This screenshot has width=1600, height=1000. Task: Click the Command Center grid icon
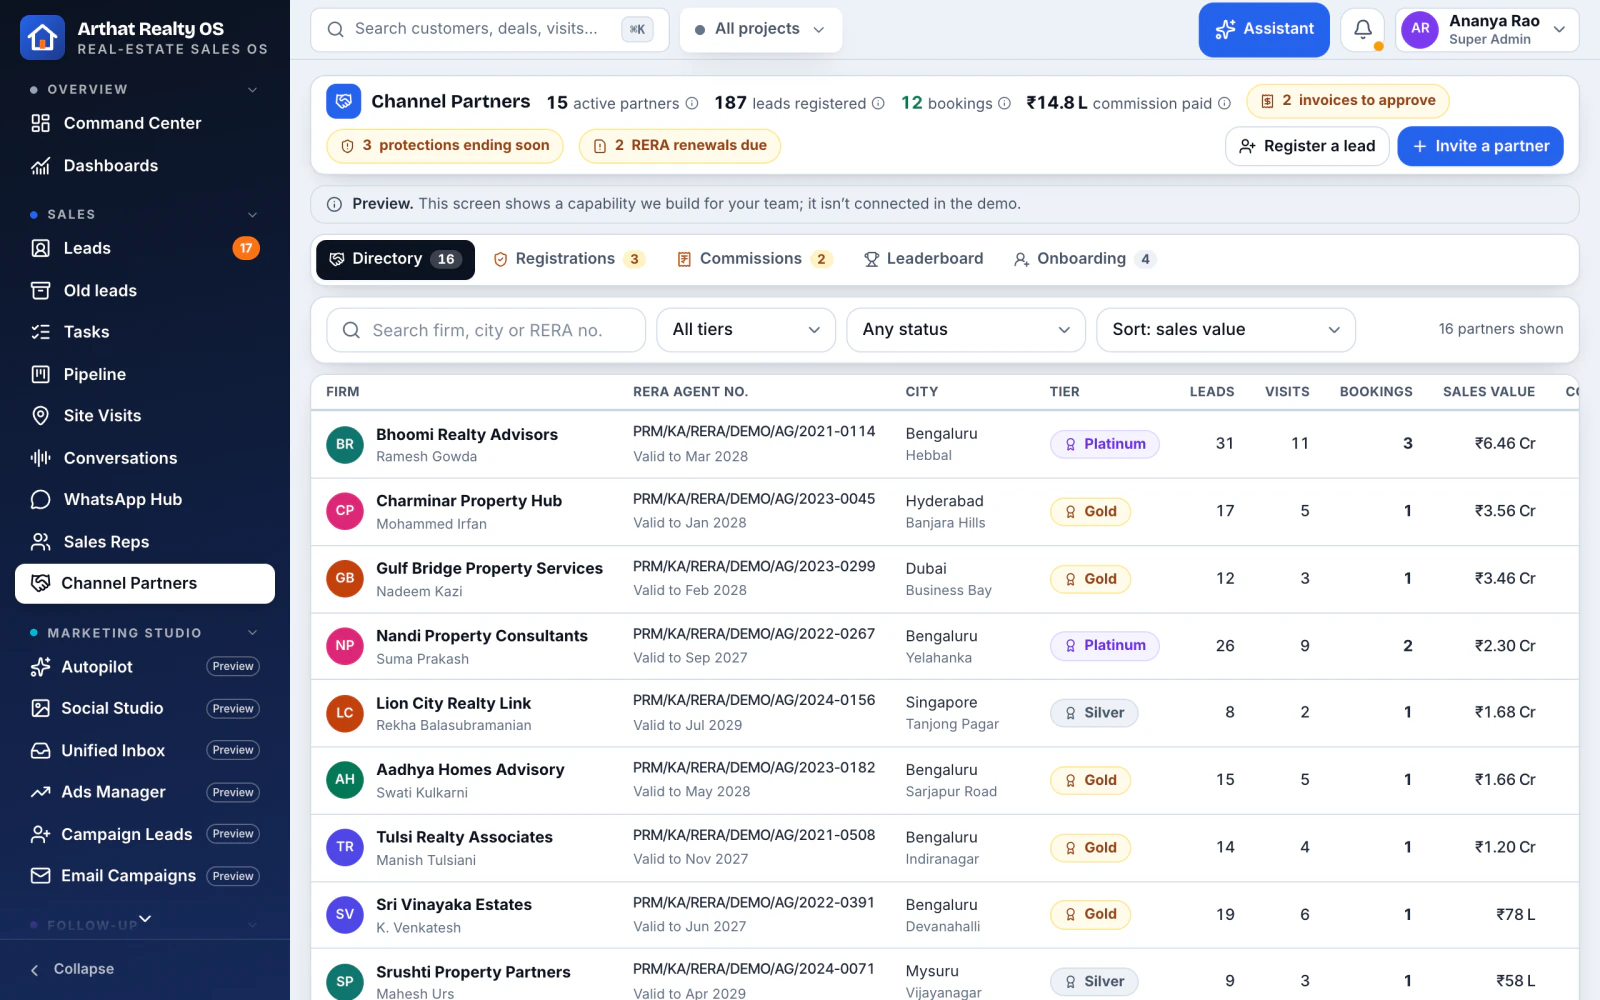coord(40,123)
